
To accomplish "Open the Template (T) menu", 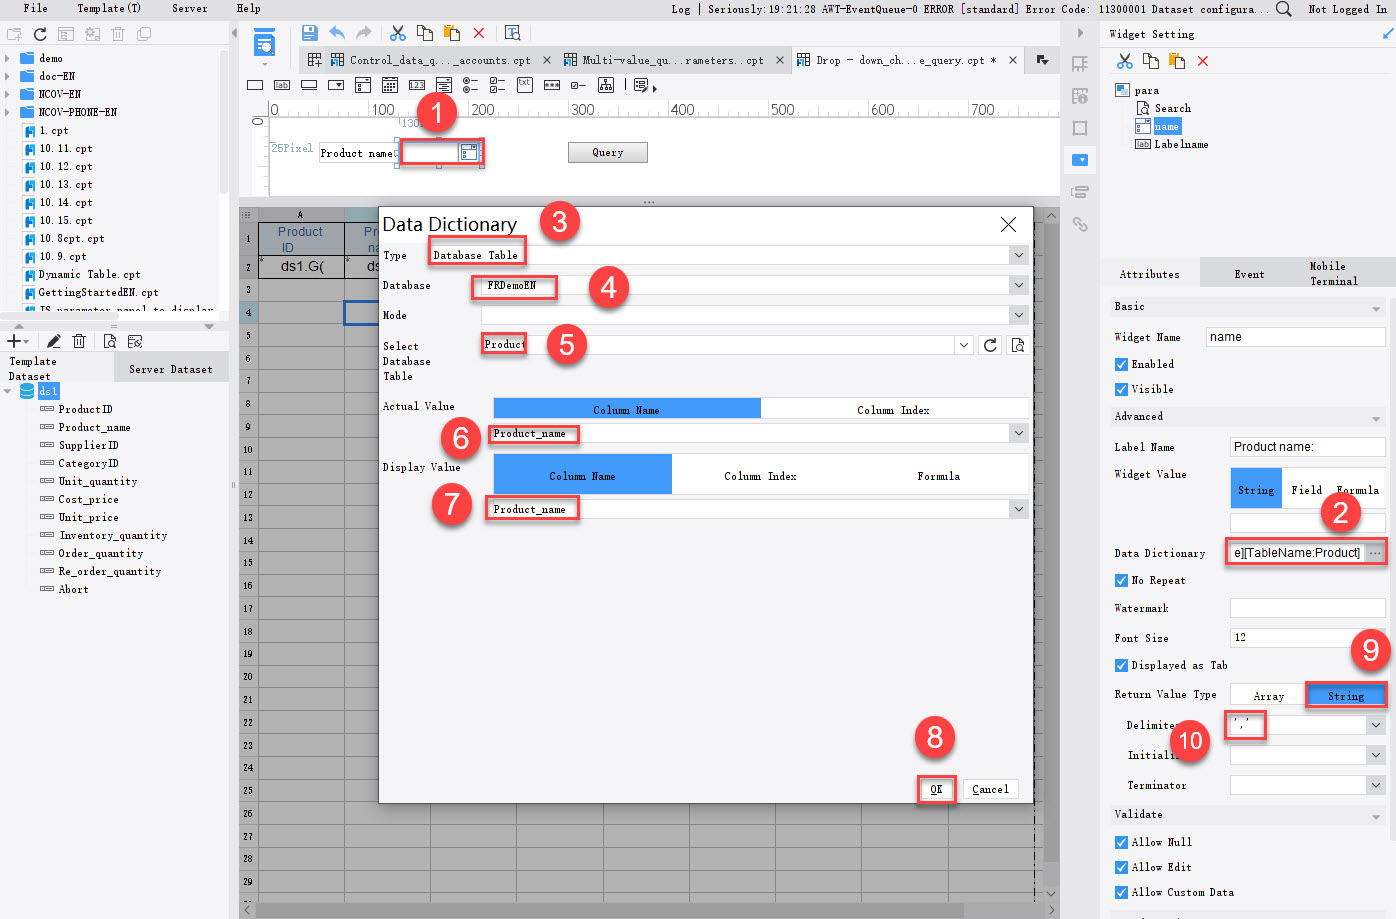I will click(109, 8).
